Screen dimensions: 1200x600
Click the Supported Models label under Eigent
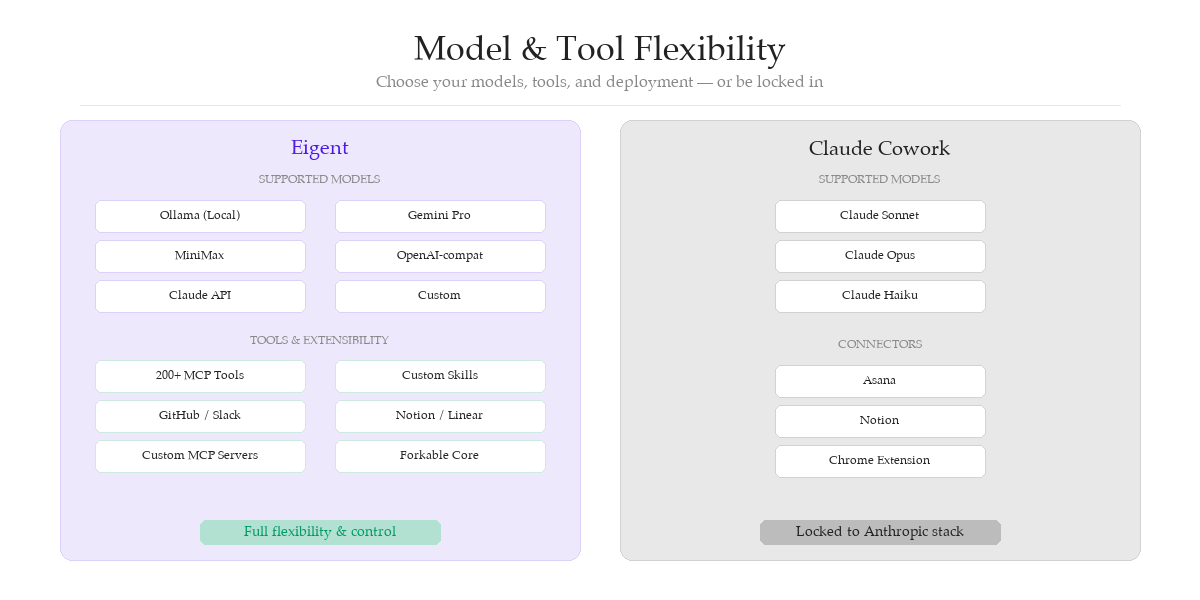320,180
